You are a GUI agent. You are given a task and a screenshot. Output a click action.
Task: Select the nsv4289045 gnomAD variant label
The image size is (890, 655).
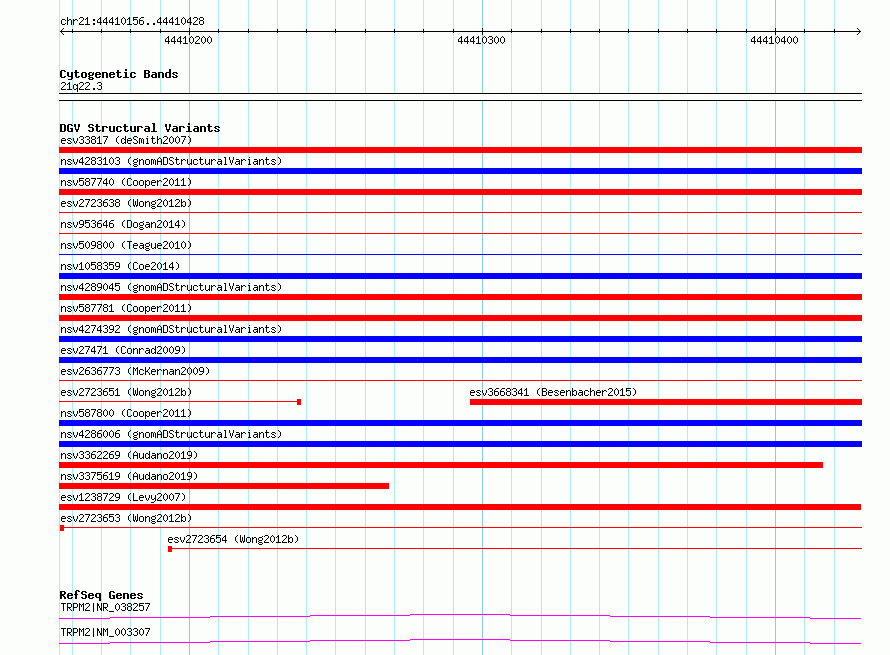pos(171,287)
